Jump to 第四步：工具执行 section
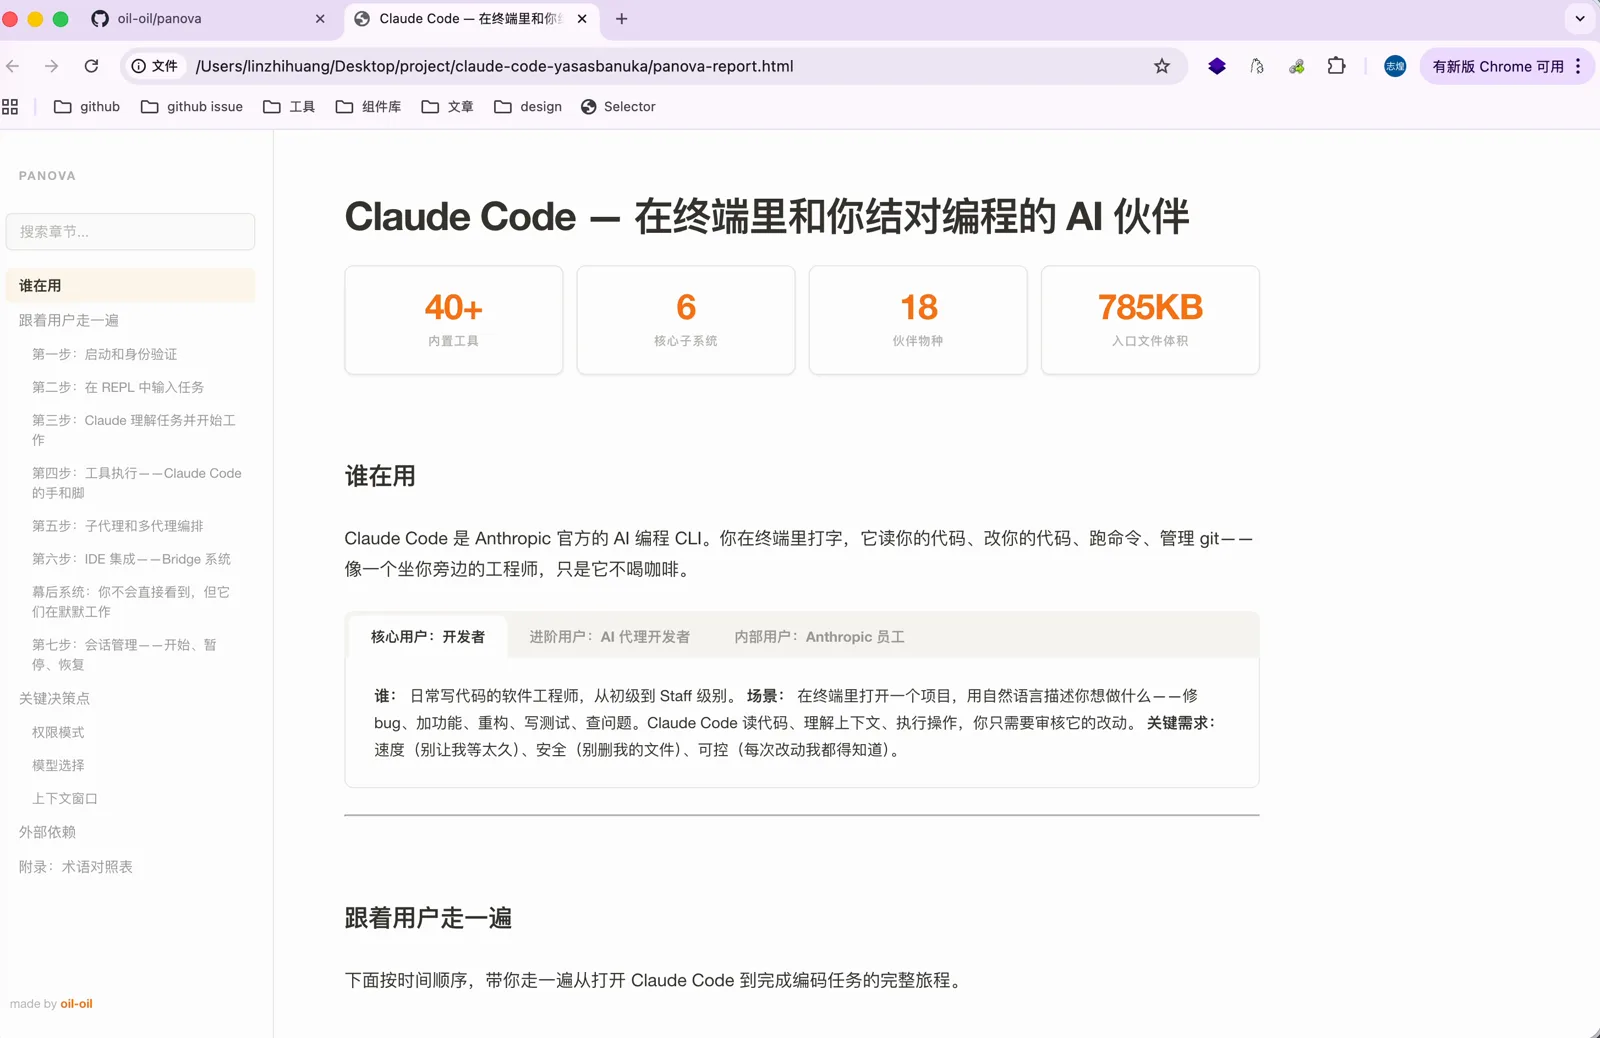 137,483
